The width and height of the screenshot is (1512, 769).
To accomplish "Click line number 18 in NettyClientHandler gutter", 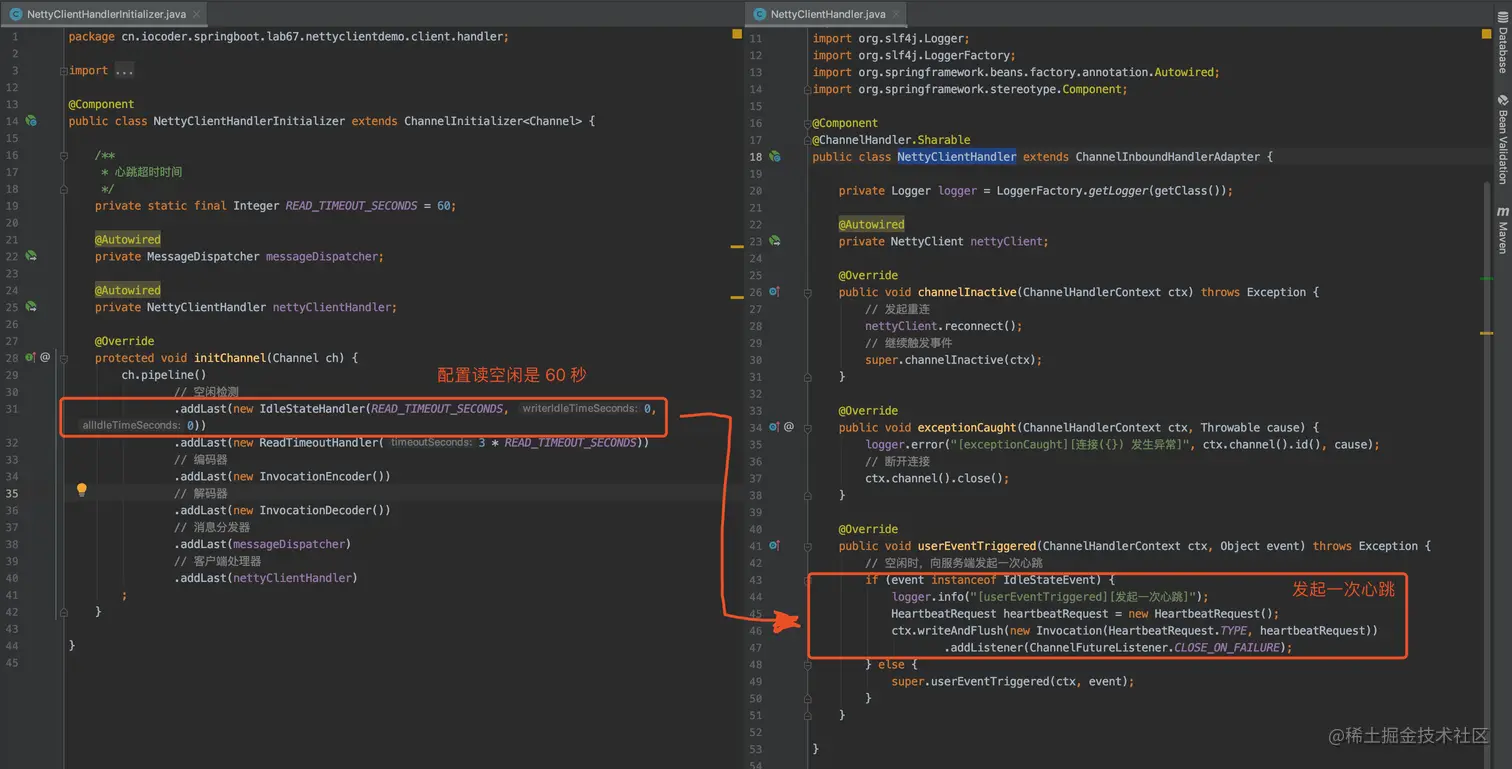I will pos(755,156).
